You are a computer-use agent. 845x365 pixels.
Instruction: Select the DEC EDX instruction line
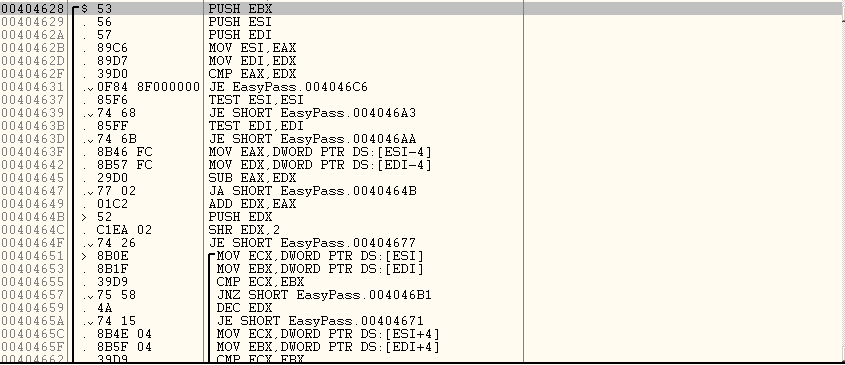pyautogui.click(x=244, y=308)
